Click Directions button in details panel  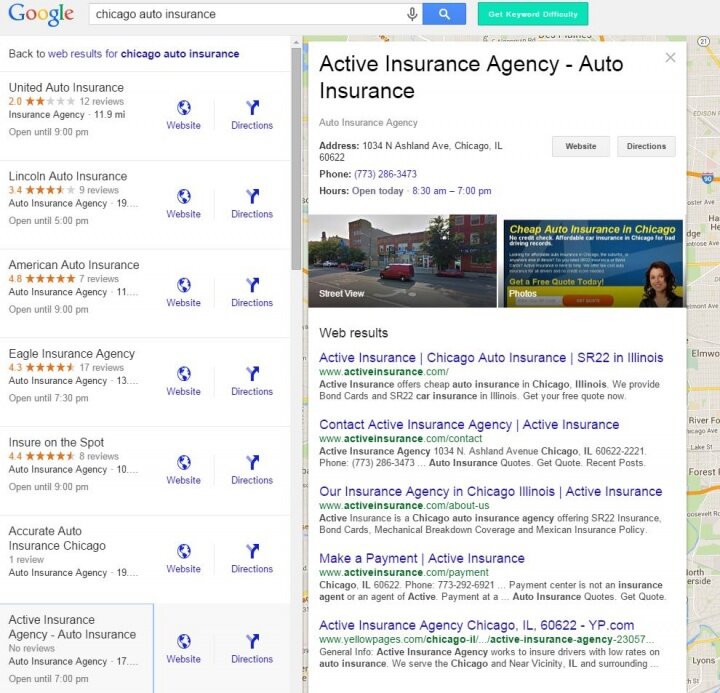[646, 146]
